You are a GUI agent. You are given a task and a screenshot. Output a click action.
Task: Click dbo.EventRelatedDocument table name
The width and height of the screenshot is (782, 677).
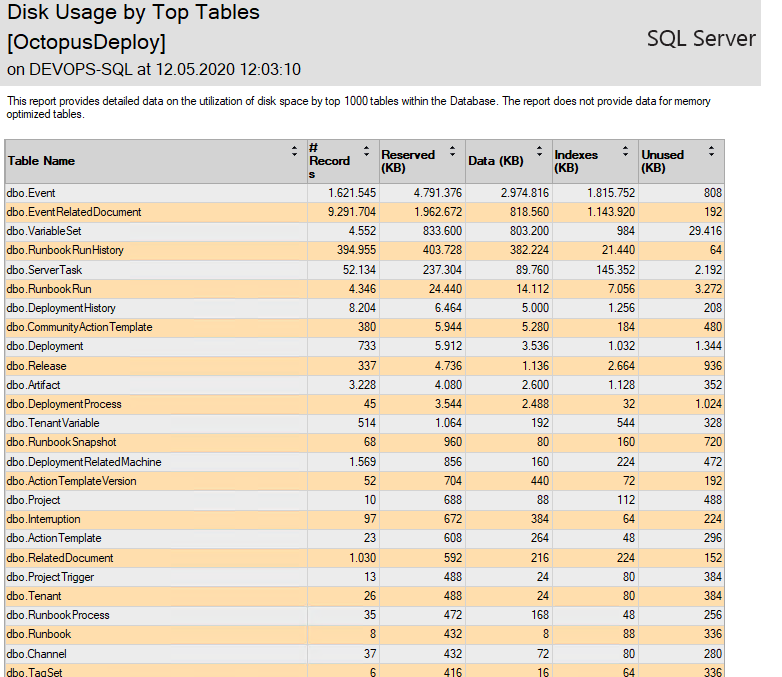coord(74,212)
